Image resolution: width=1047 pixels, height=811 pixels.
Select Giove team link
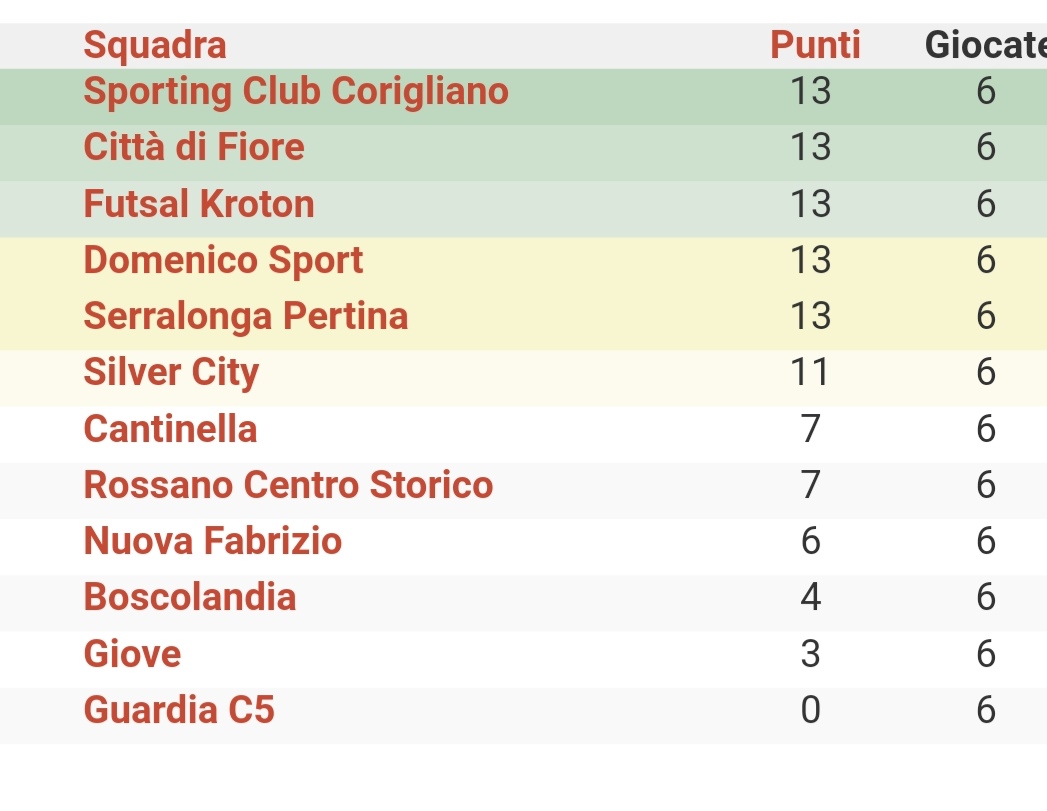point(132,653)
